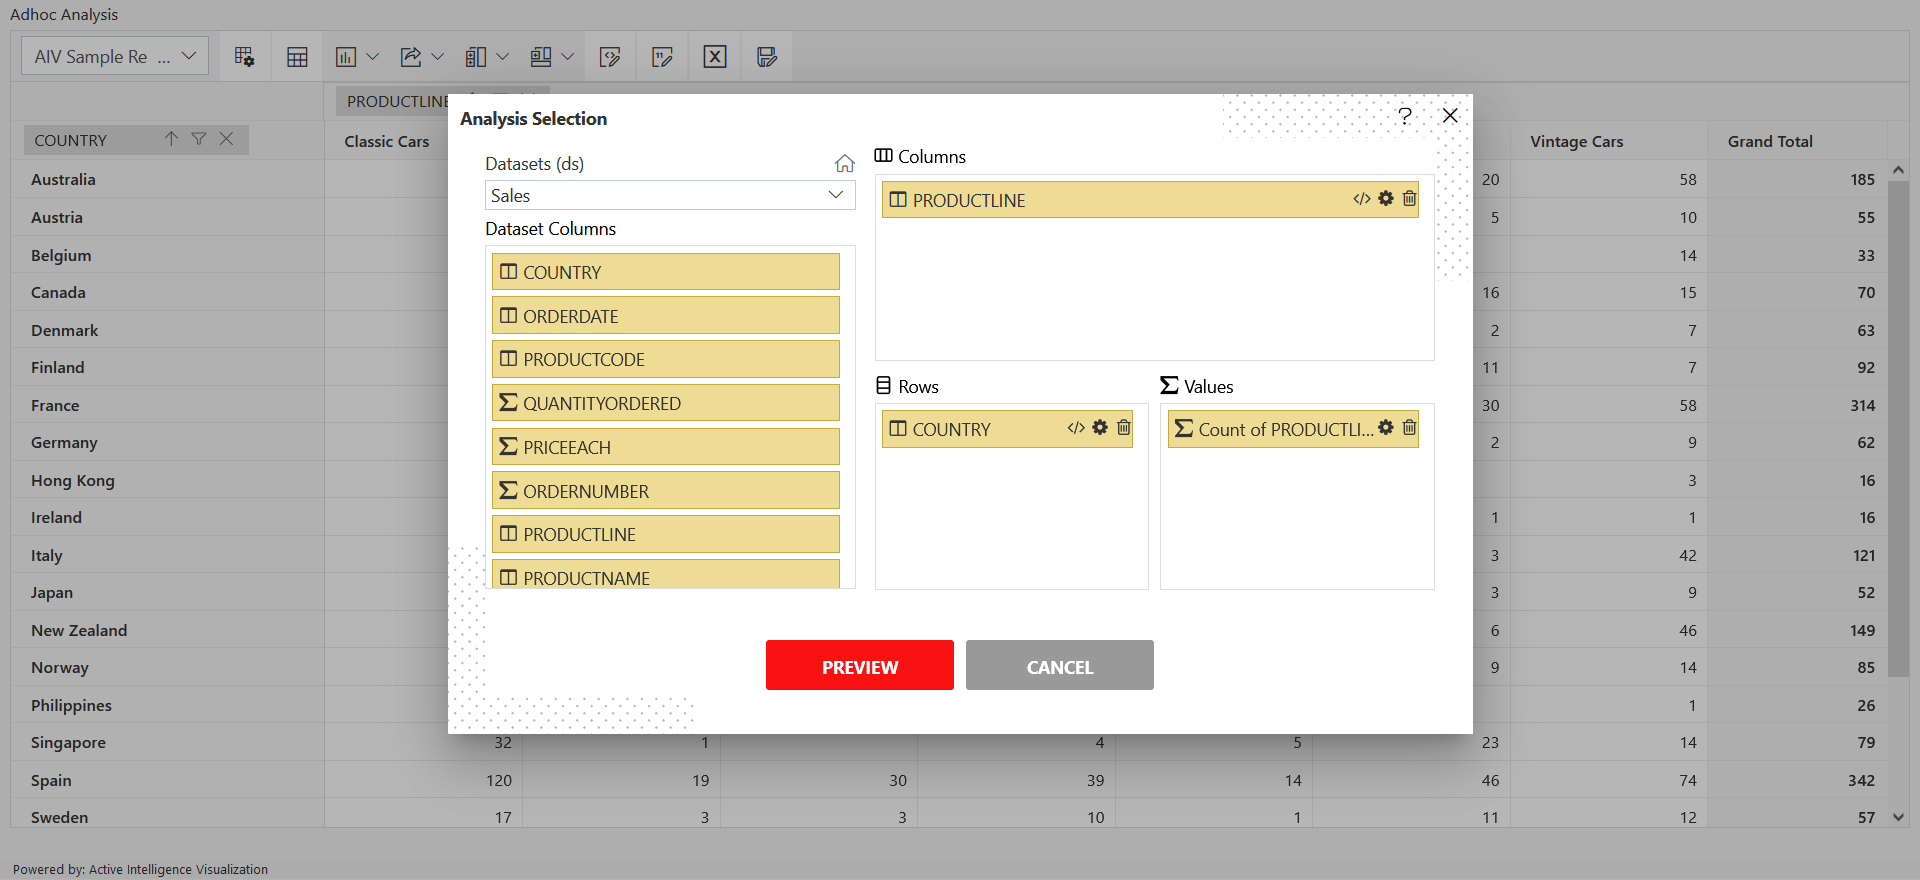The height and width of the screenshot is (880, 1920).
Task: Delete COUNTRY from Rows with trash icon
Action: point(1123,427)
